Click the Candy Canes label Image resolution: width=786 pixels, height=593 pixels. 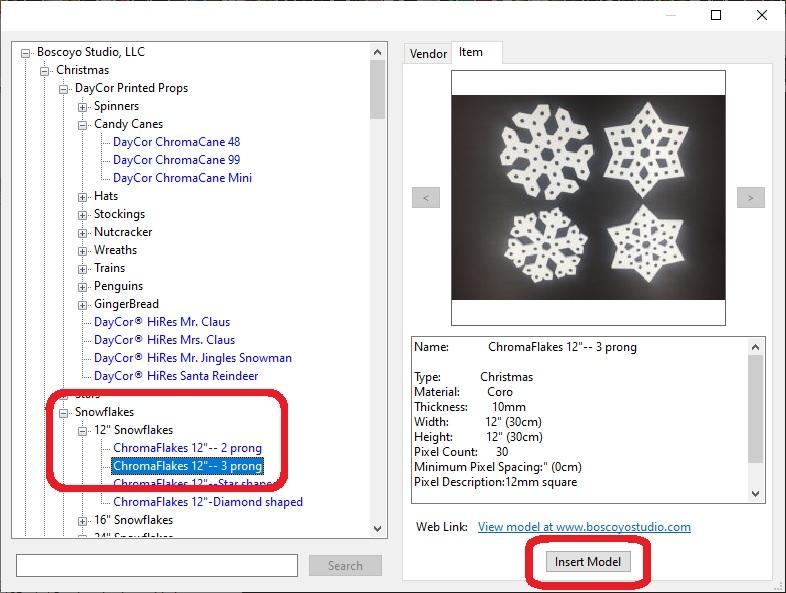(128, 124)
